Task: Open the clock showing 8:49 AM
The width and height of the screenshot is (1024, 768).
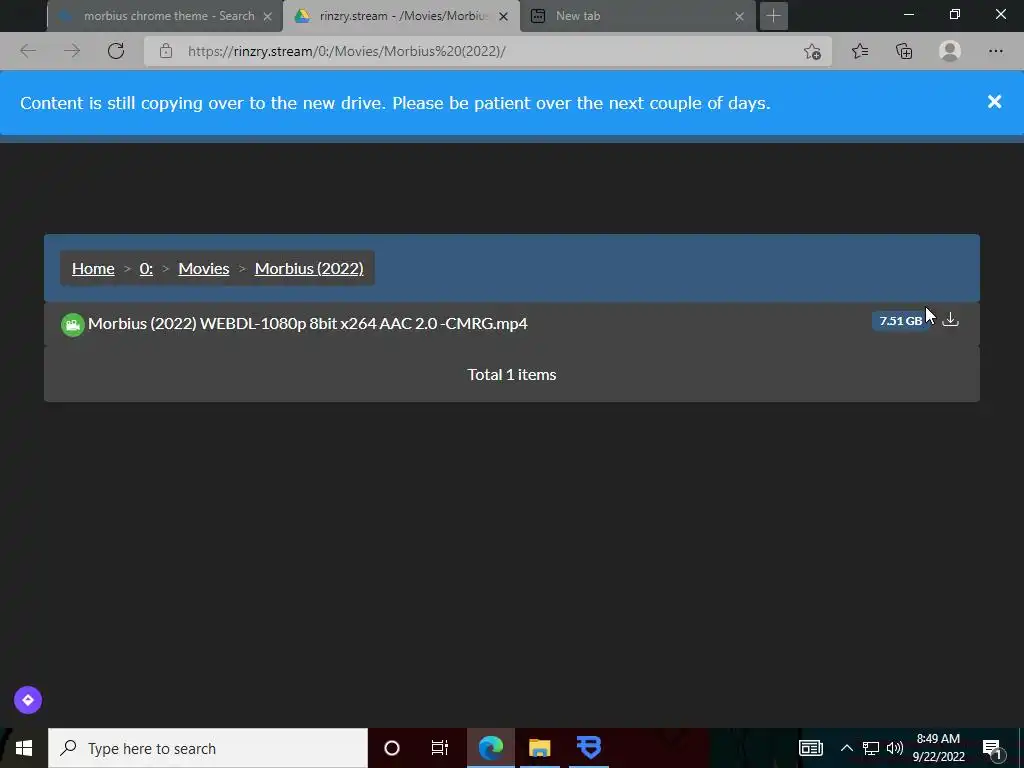Action: coord(938,748)
